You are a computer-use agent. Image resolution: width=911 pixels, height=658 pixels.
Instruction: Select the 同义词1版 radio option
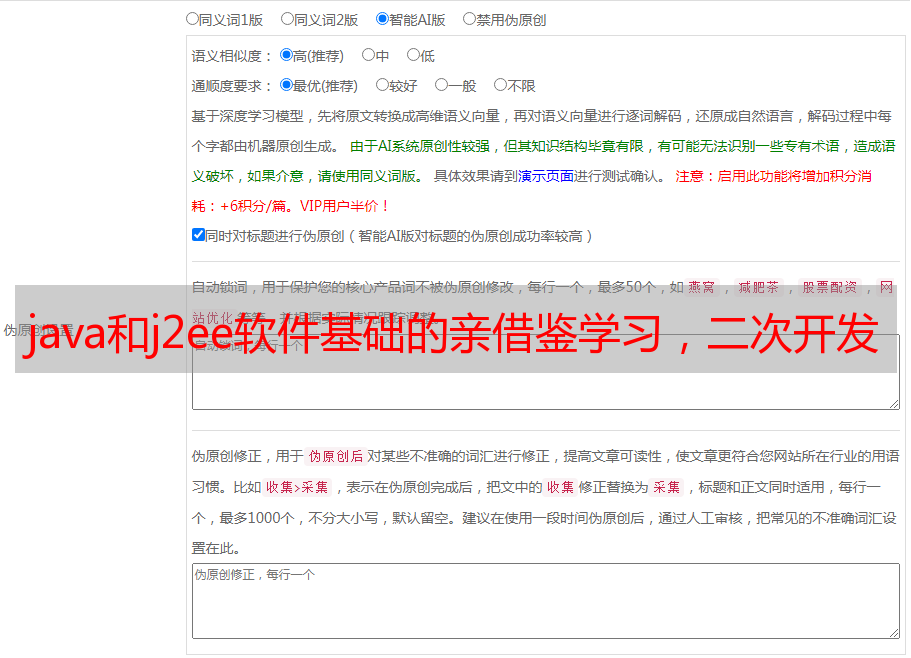point(192,19)
